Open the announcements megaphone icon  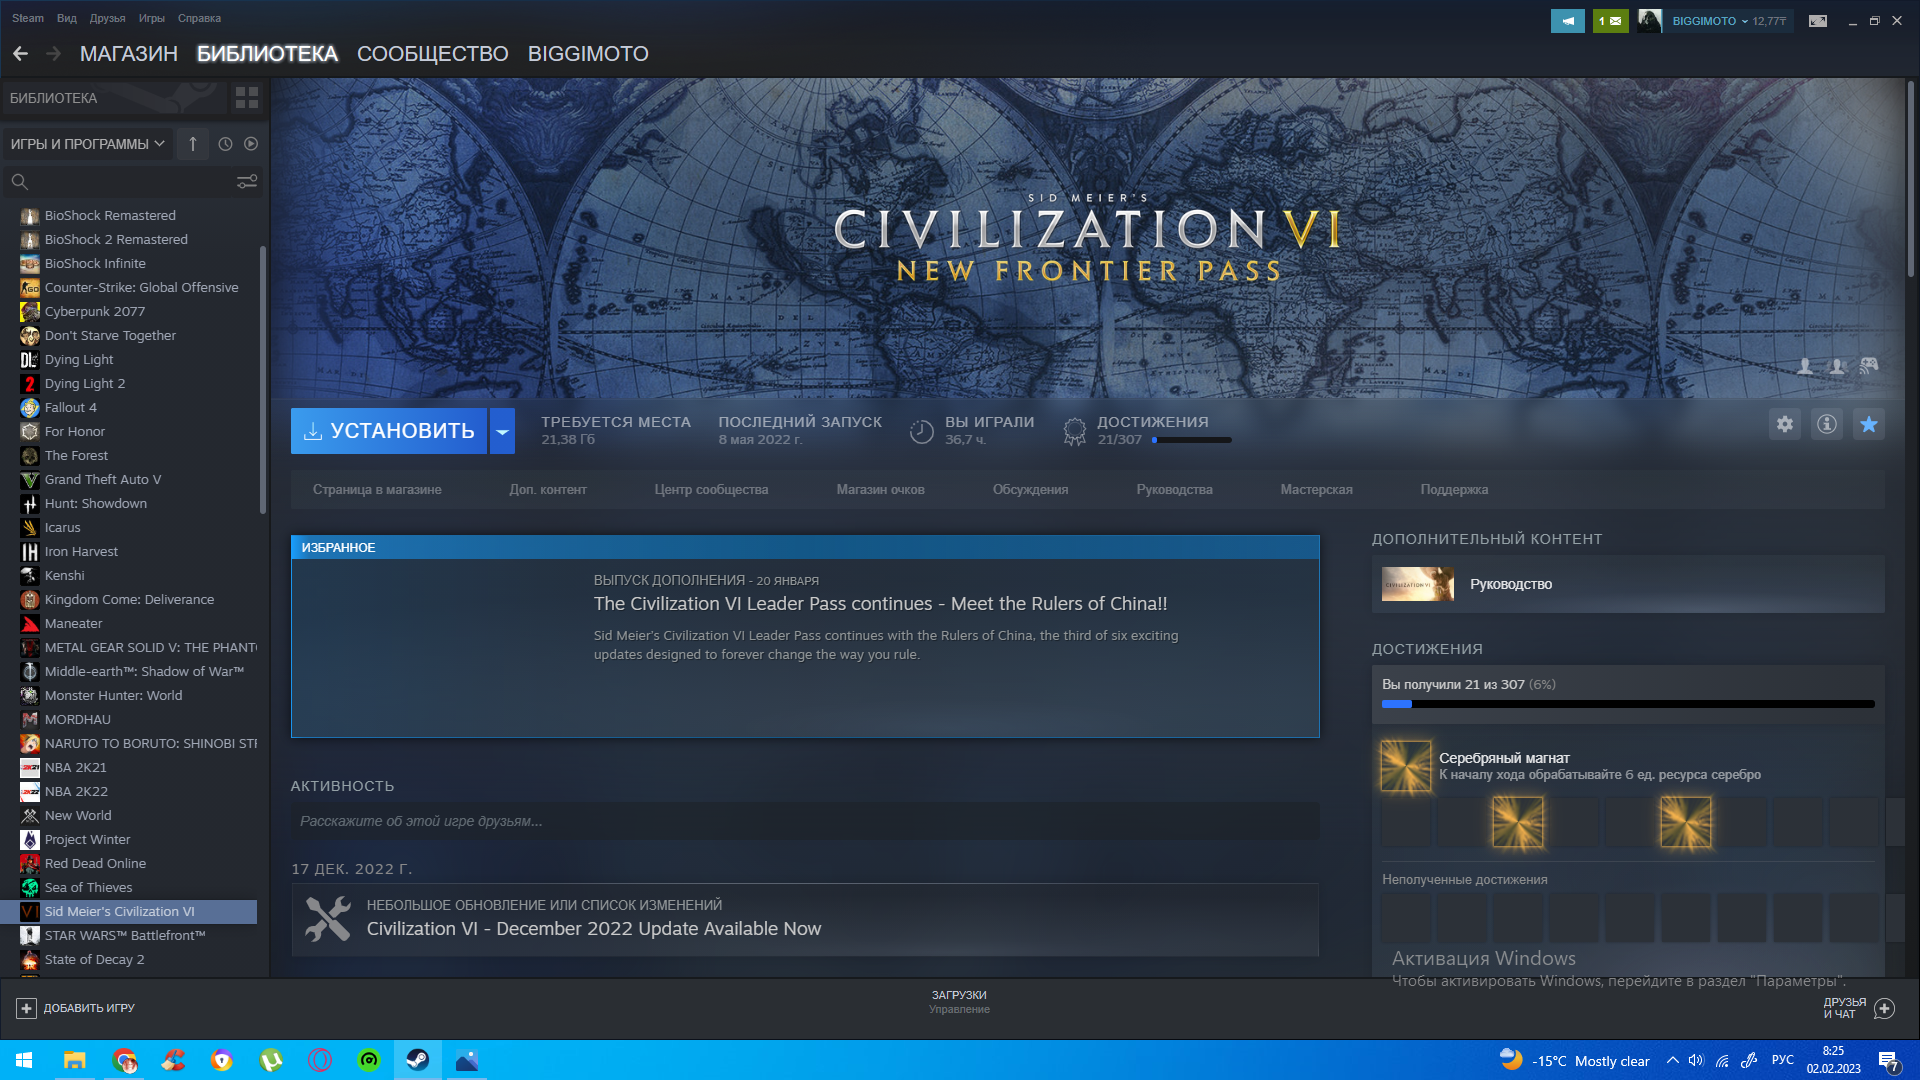1567,21
